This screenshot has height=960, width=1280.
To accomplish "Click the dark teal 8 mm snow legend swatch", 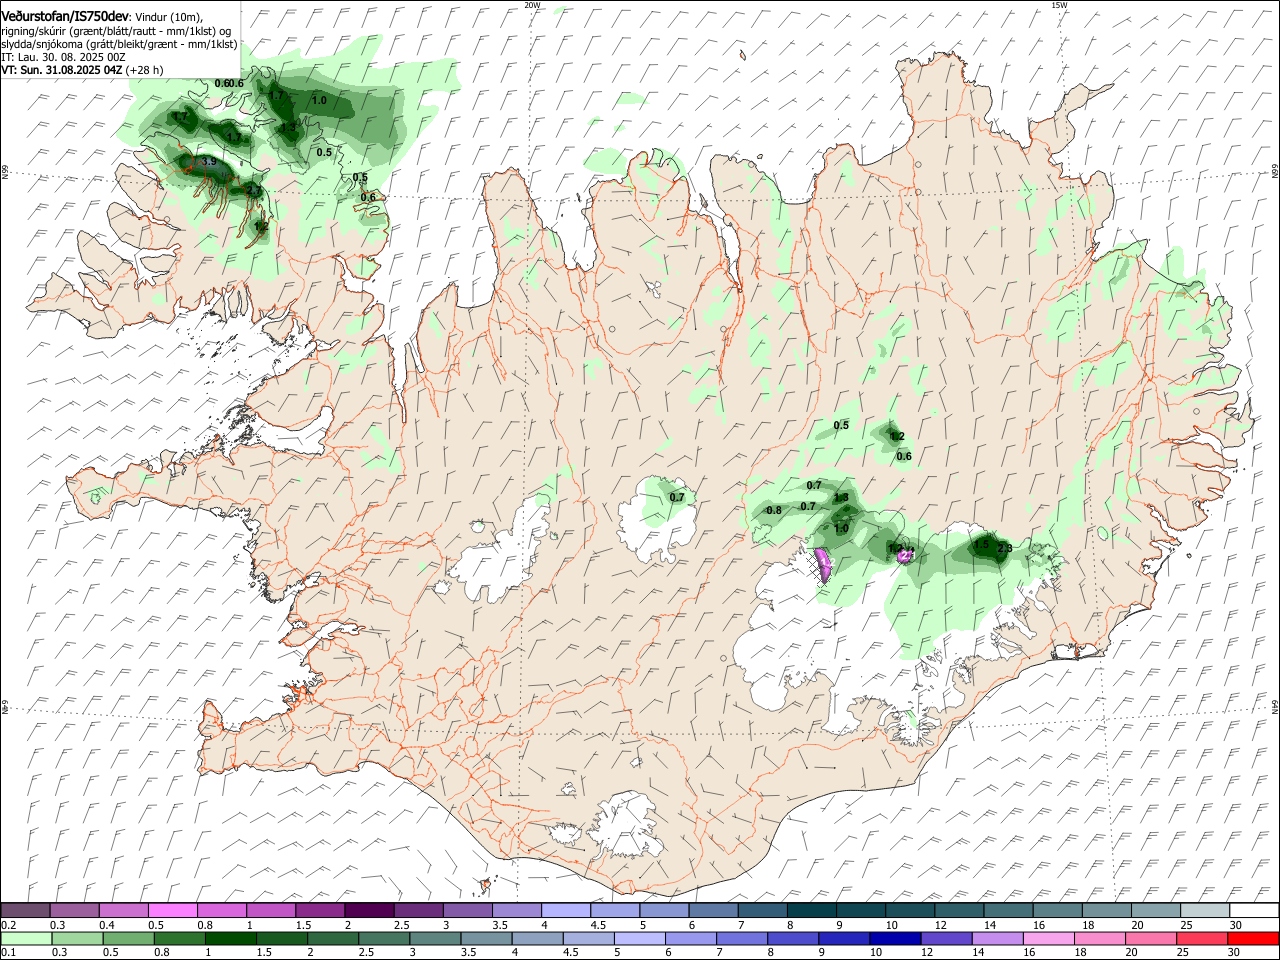I will point(810,910).
